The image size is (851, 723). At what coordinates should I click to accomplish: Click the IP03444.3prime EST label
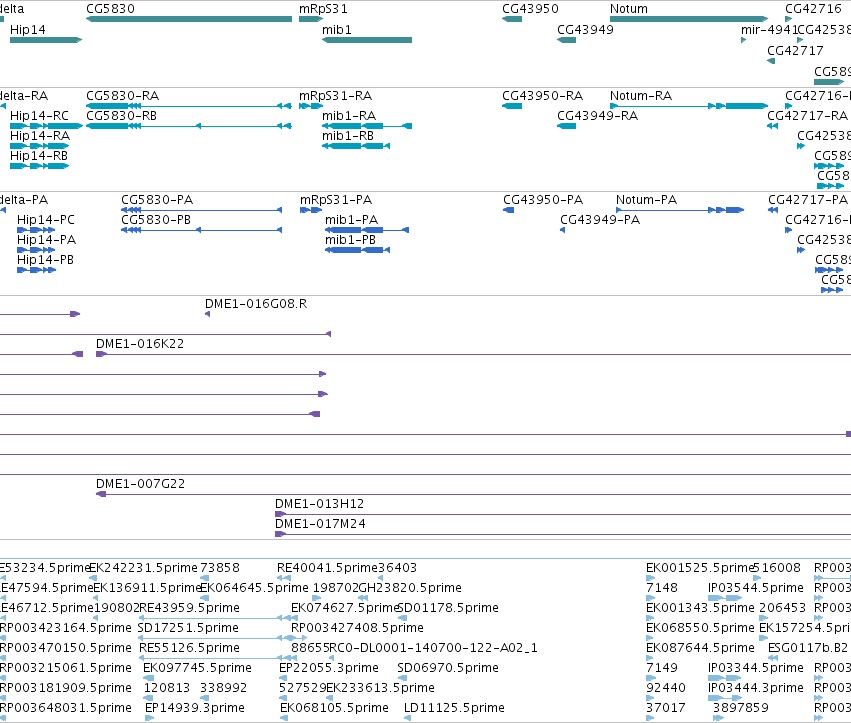(x=755, y=688)
